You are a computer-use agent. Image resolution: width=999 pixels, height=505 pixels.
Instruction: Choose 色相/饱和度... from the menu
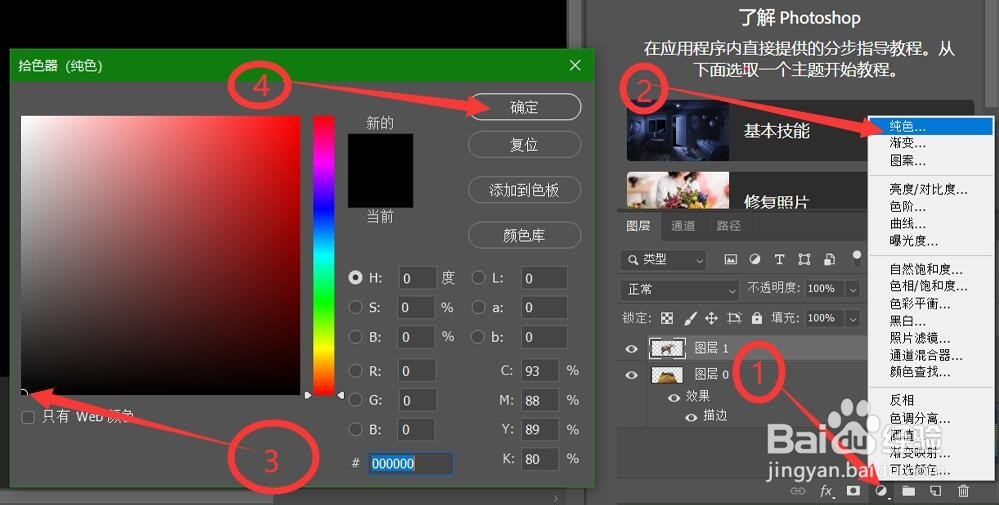click(930, 286)
